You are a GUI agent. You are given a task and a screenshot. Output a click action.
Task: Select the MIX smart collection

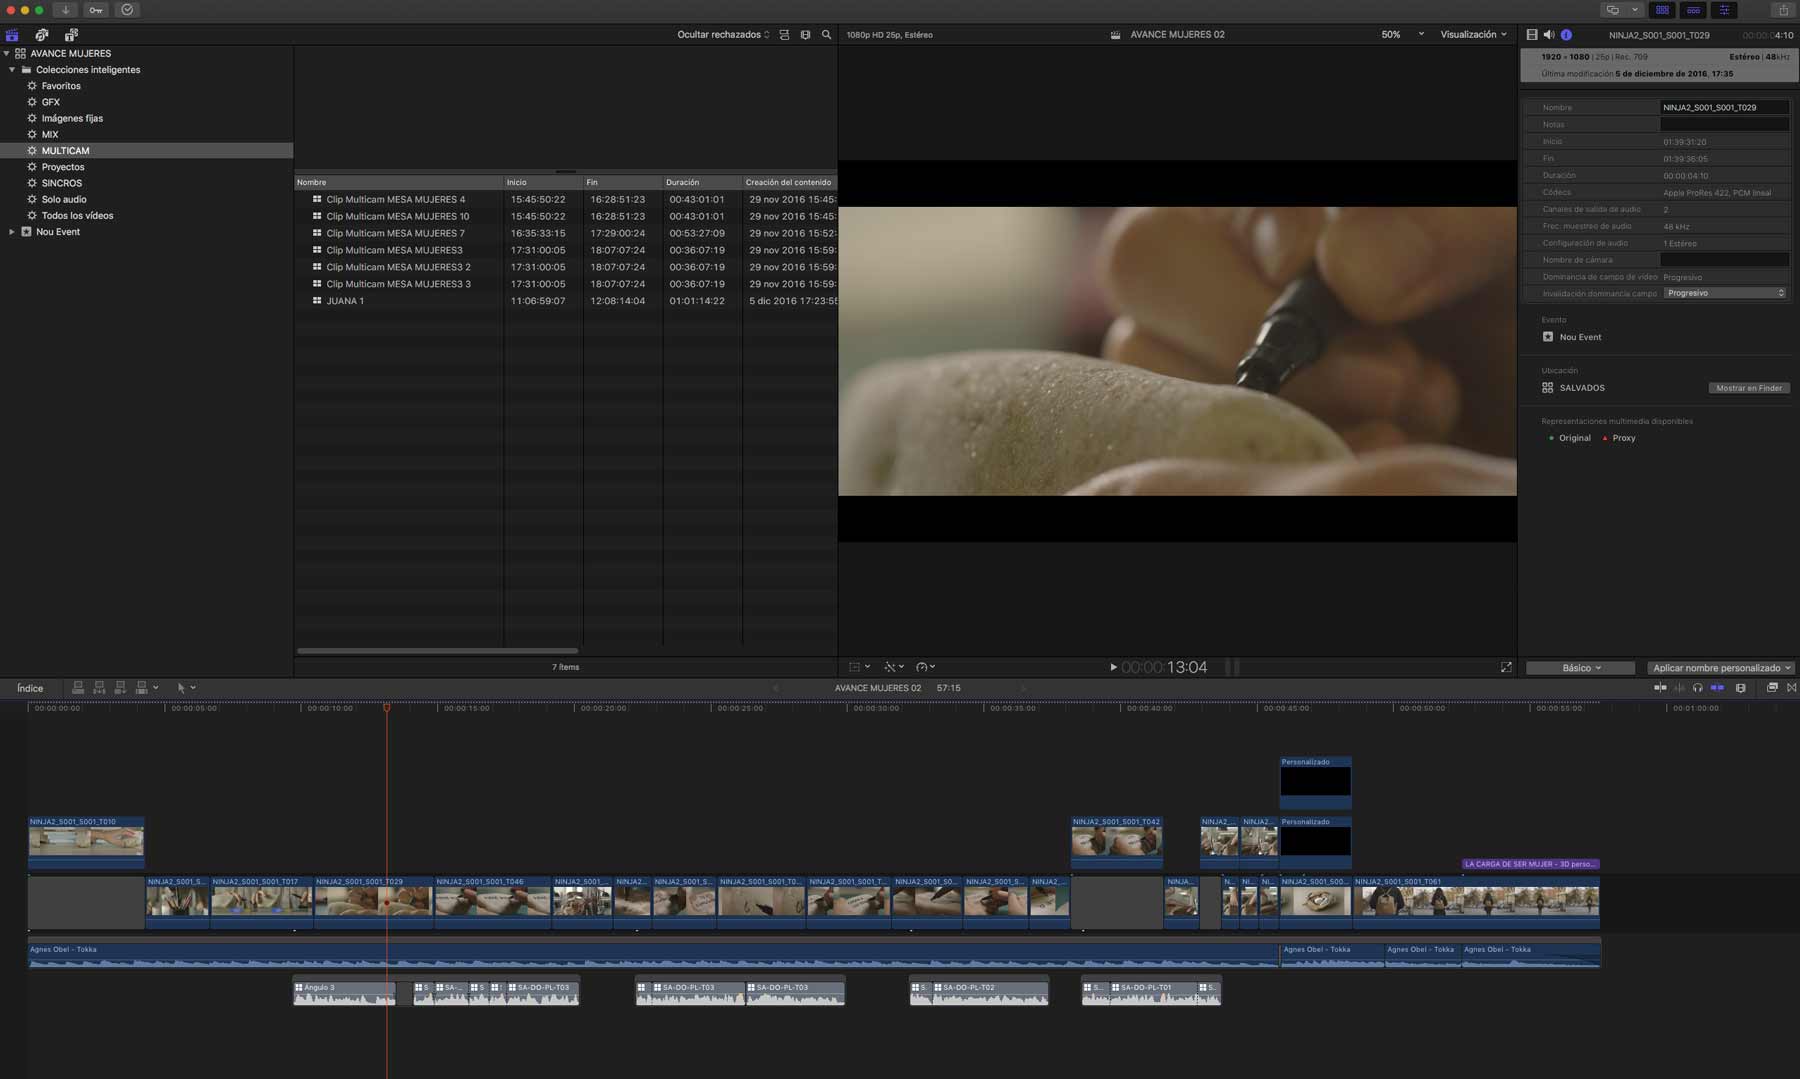[x=50, y=134]
